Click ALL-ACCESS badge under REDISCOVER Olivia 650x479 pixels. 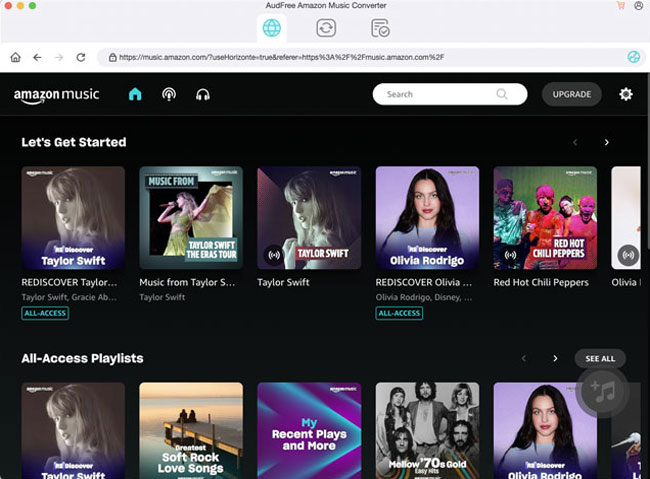(399, 313)
